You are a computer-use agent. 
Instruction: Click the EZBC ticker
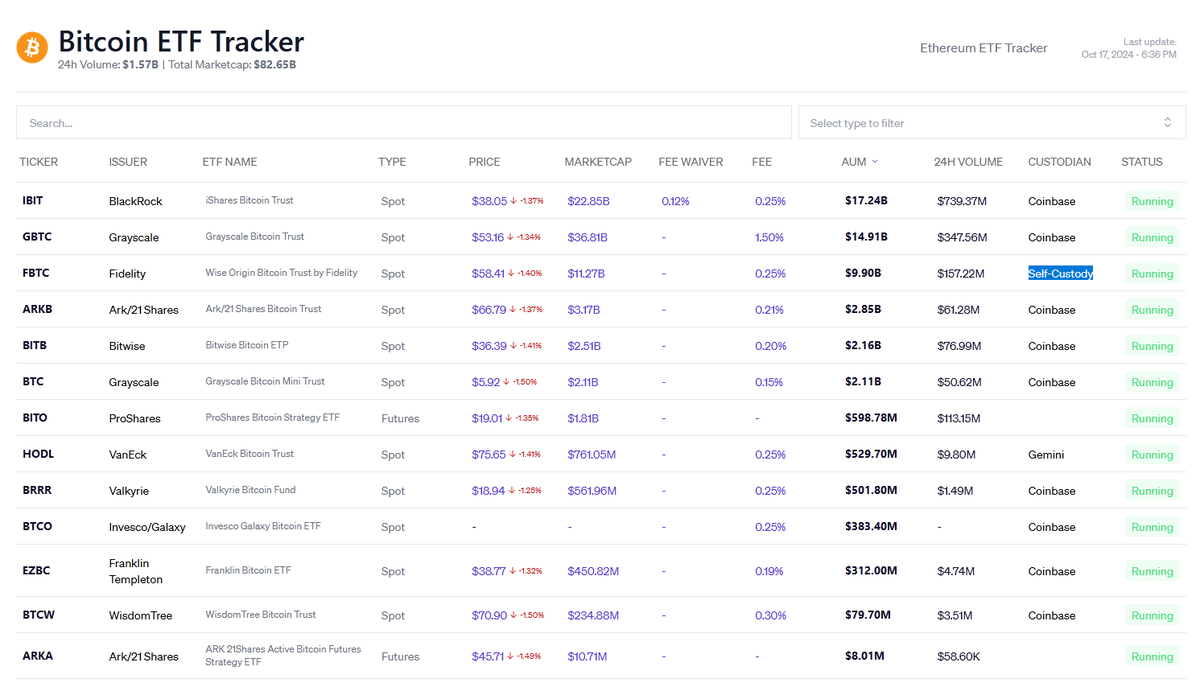click(x=36, y=571)
